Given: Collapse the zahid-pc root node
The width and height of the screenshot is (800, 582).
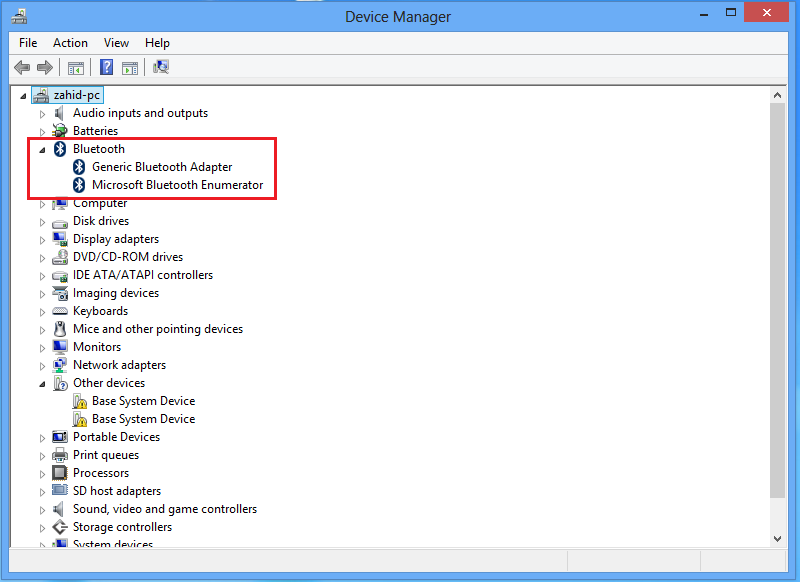Looking at the screenshot, I should click(x=23, y=96).
